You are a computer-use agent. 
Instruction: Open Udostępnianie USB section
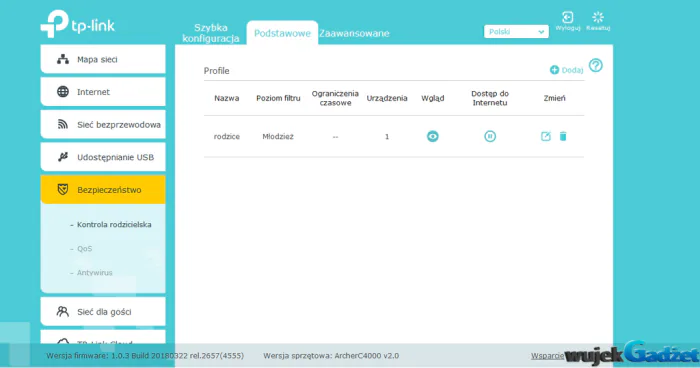coord(103,157)
